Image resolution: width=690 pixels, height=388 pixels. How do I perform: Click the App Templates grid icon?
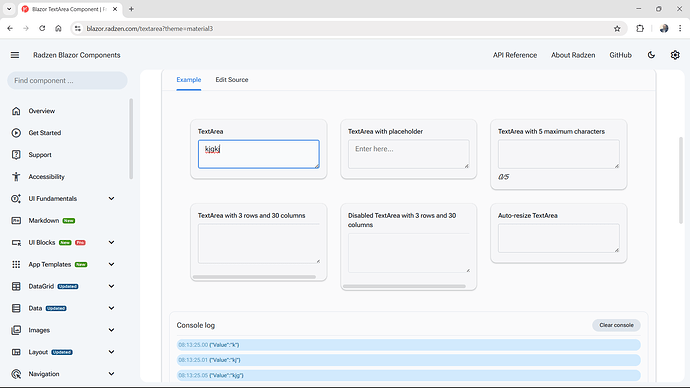pos(16,264)
